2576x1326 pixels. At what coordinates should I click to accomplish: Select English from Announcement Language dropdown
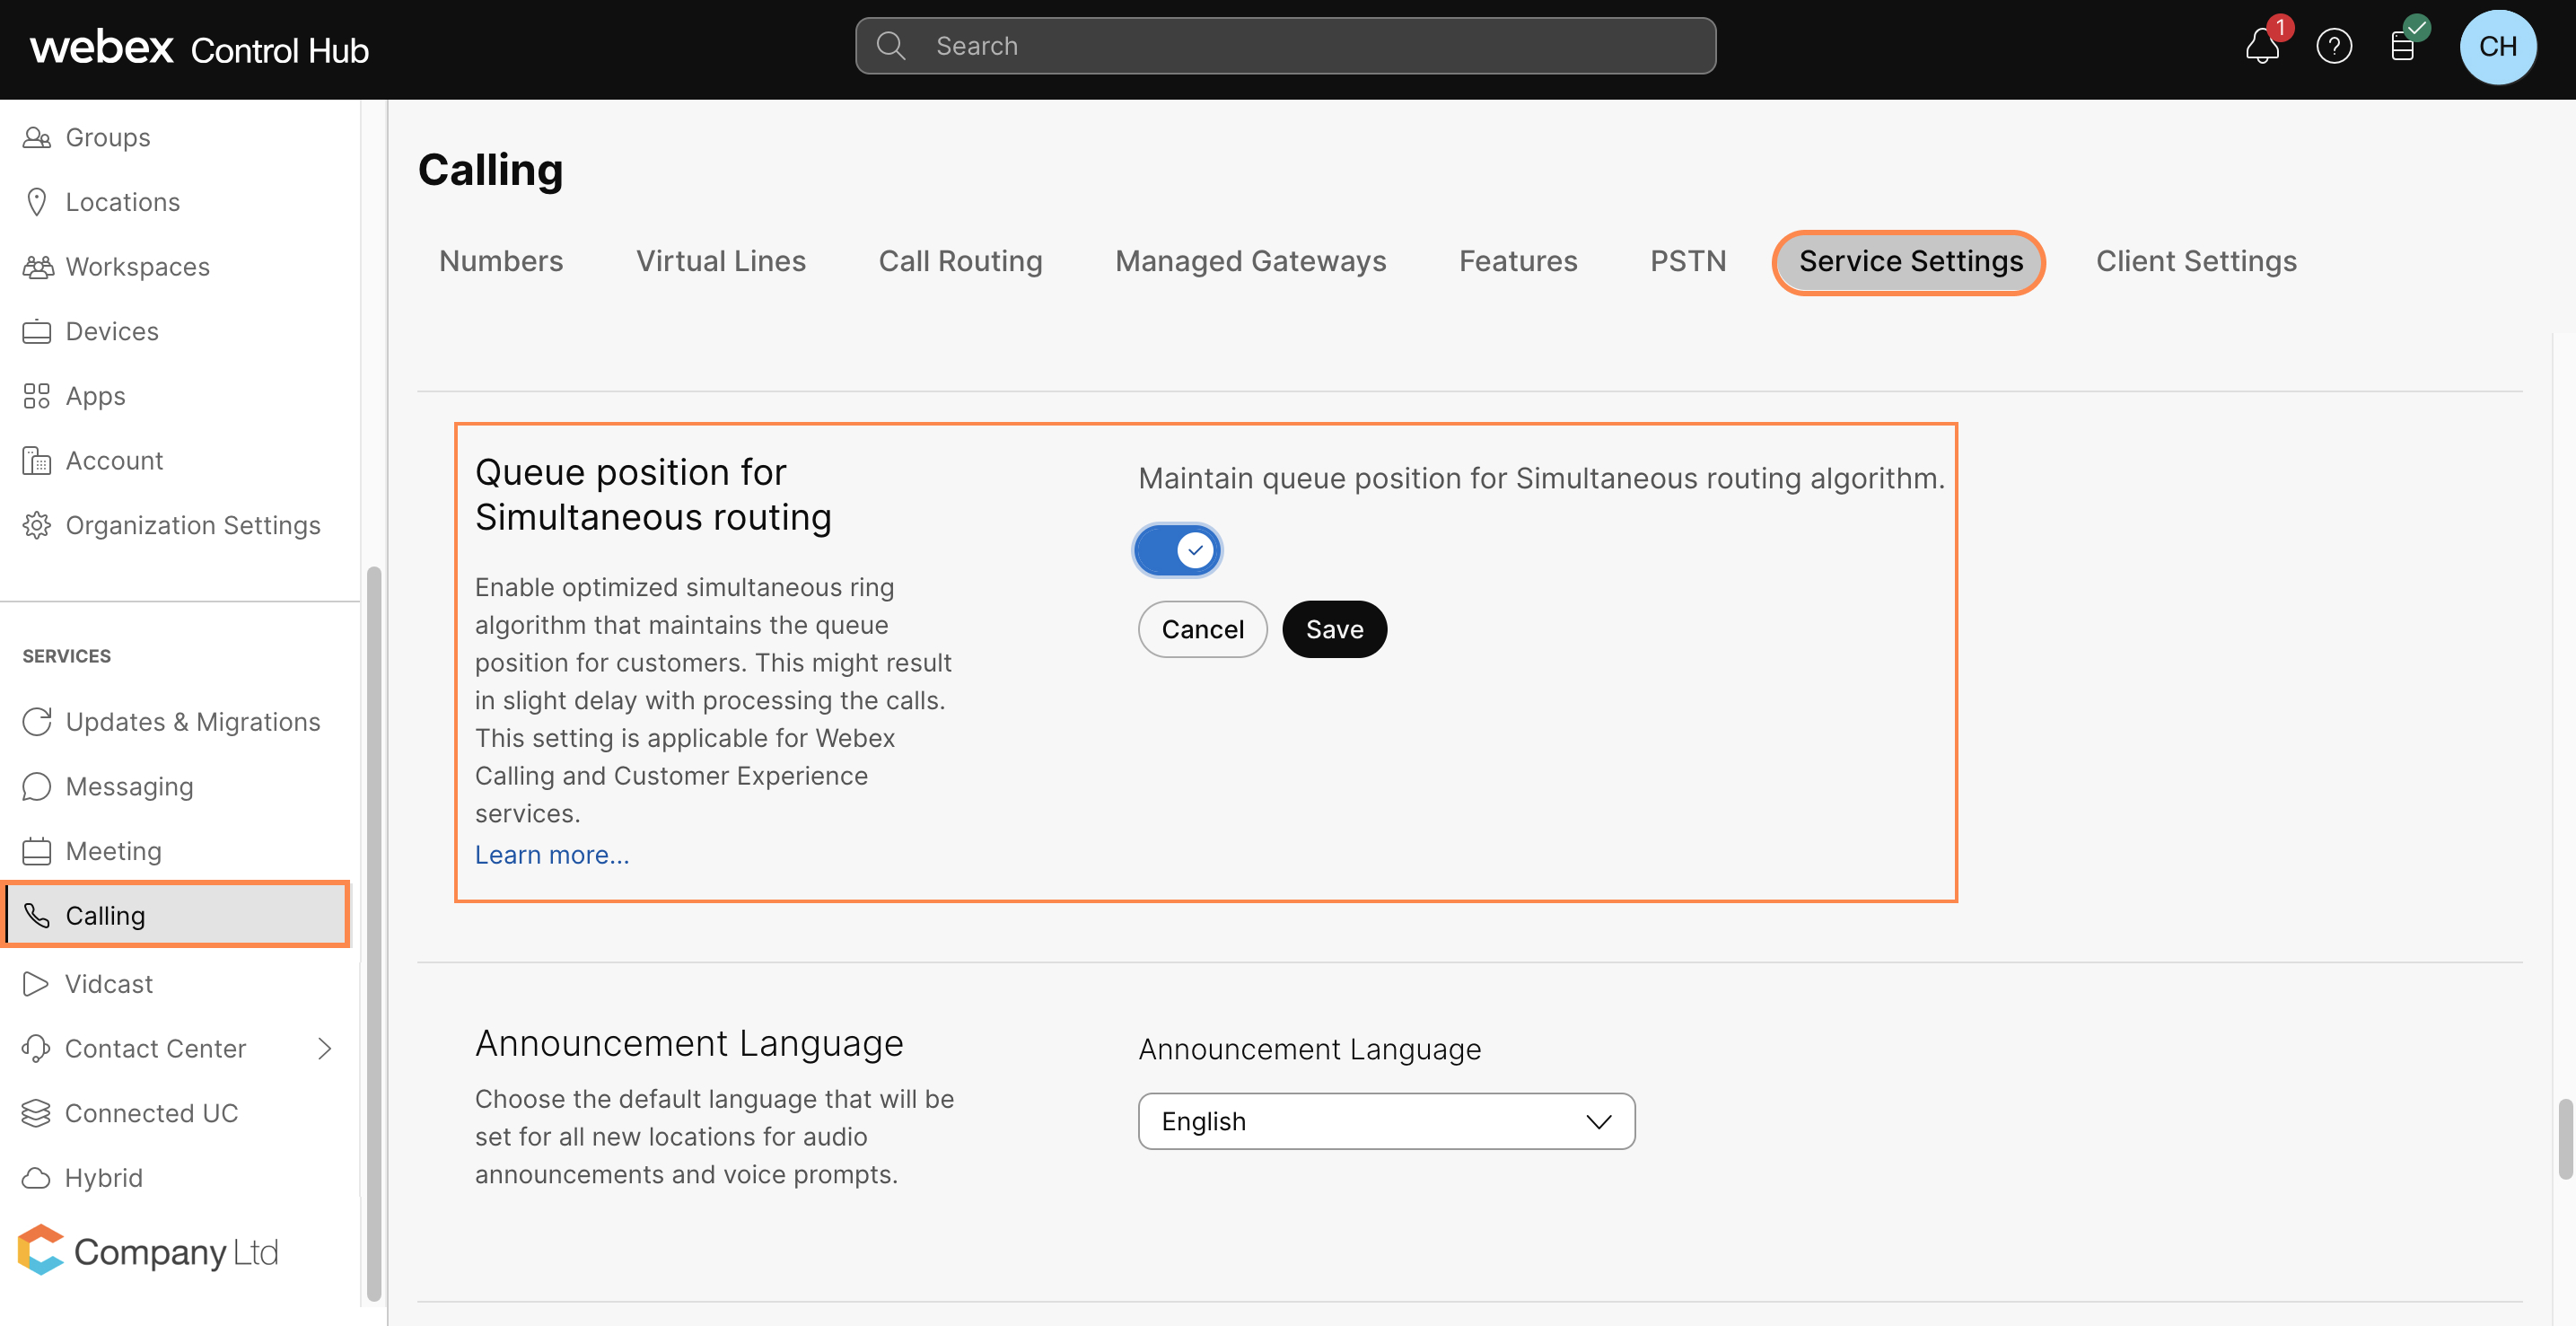point(1386,1121)
